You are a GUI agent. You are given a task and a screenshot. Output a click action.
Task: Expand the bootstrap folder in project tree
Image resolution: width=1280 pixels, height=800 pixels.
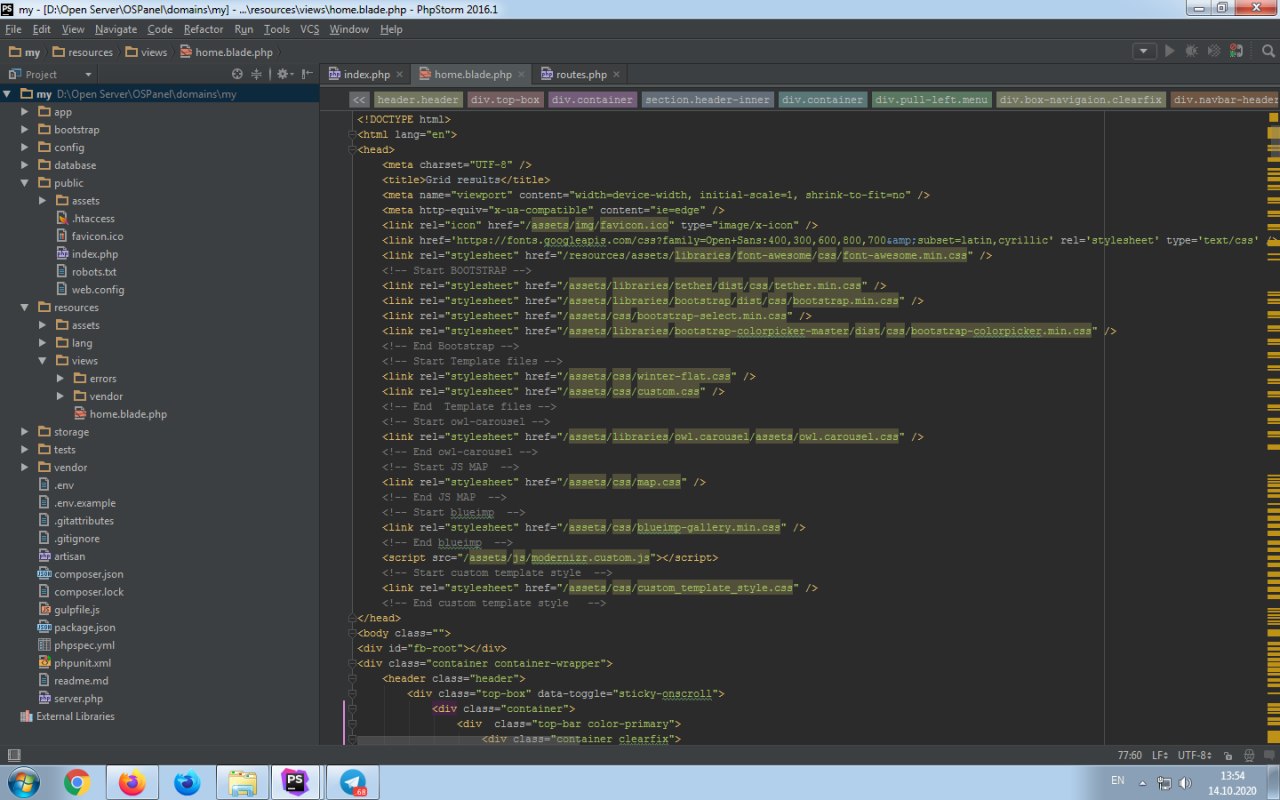[x=26, y=130]
